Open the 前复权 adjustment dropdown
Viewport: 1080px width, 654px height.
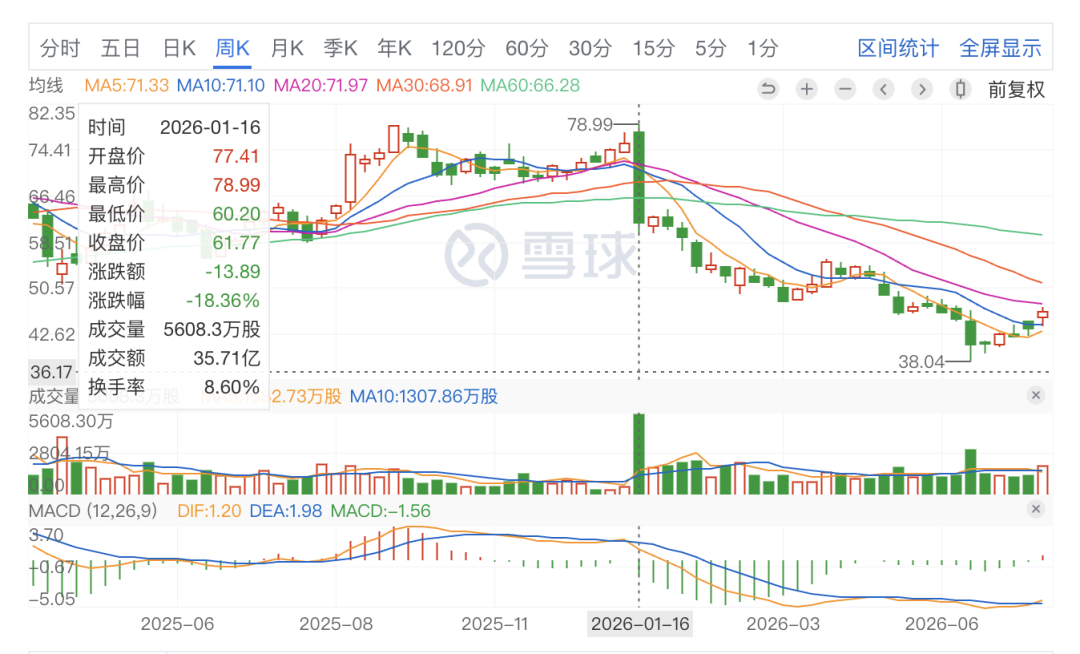point(1016,89)
